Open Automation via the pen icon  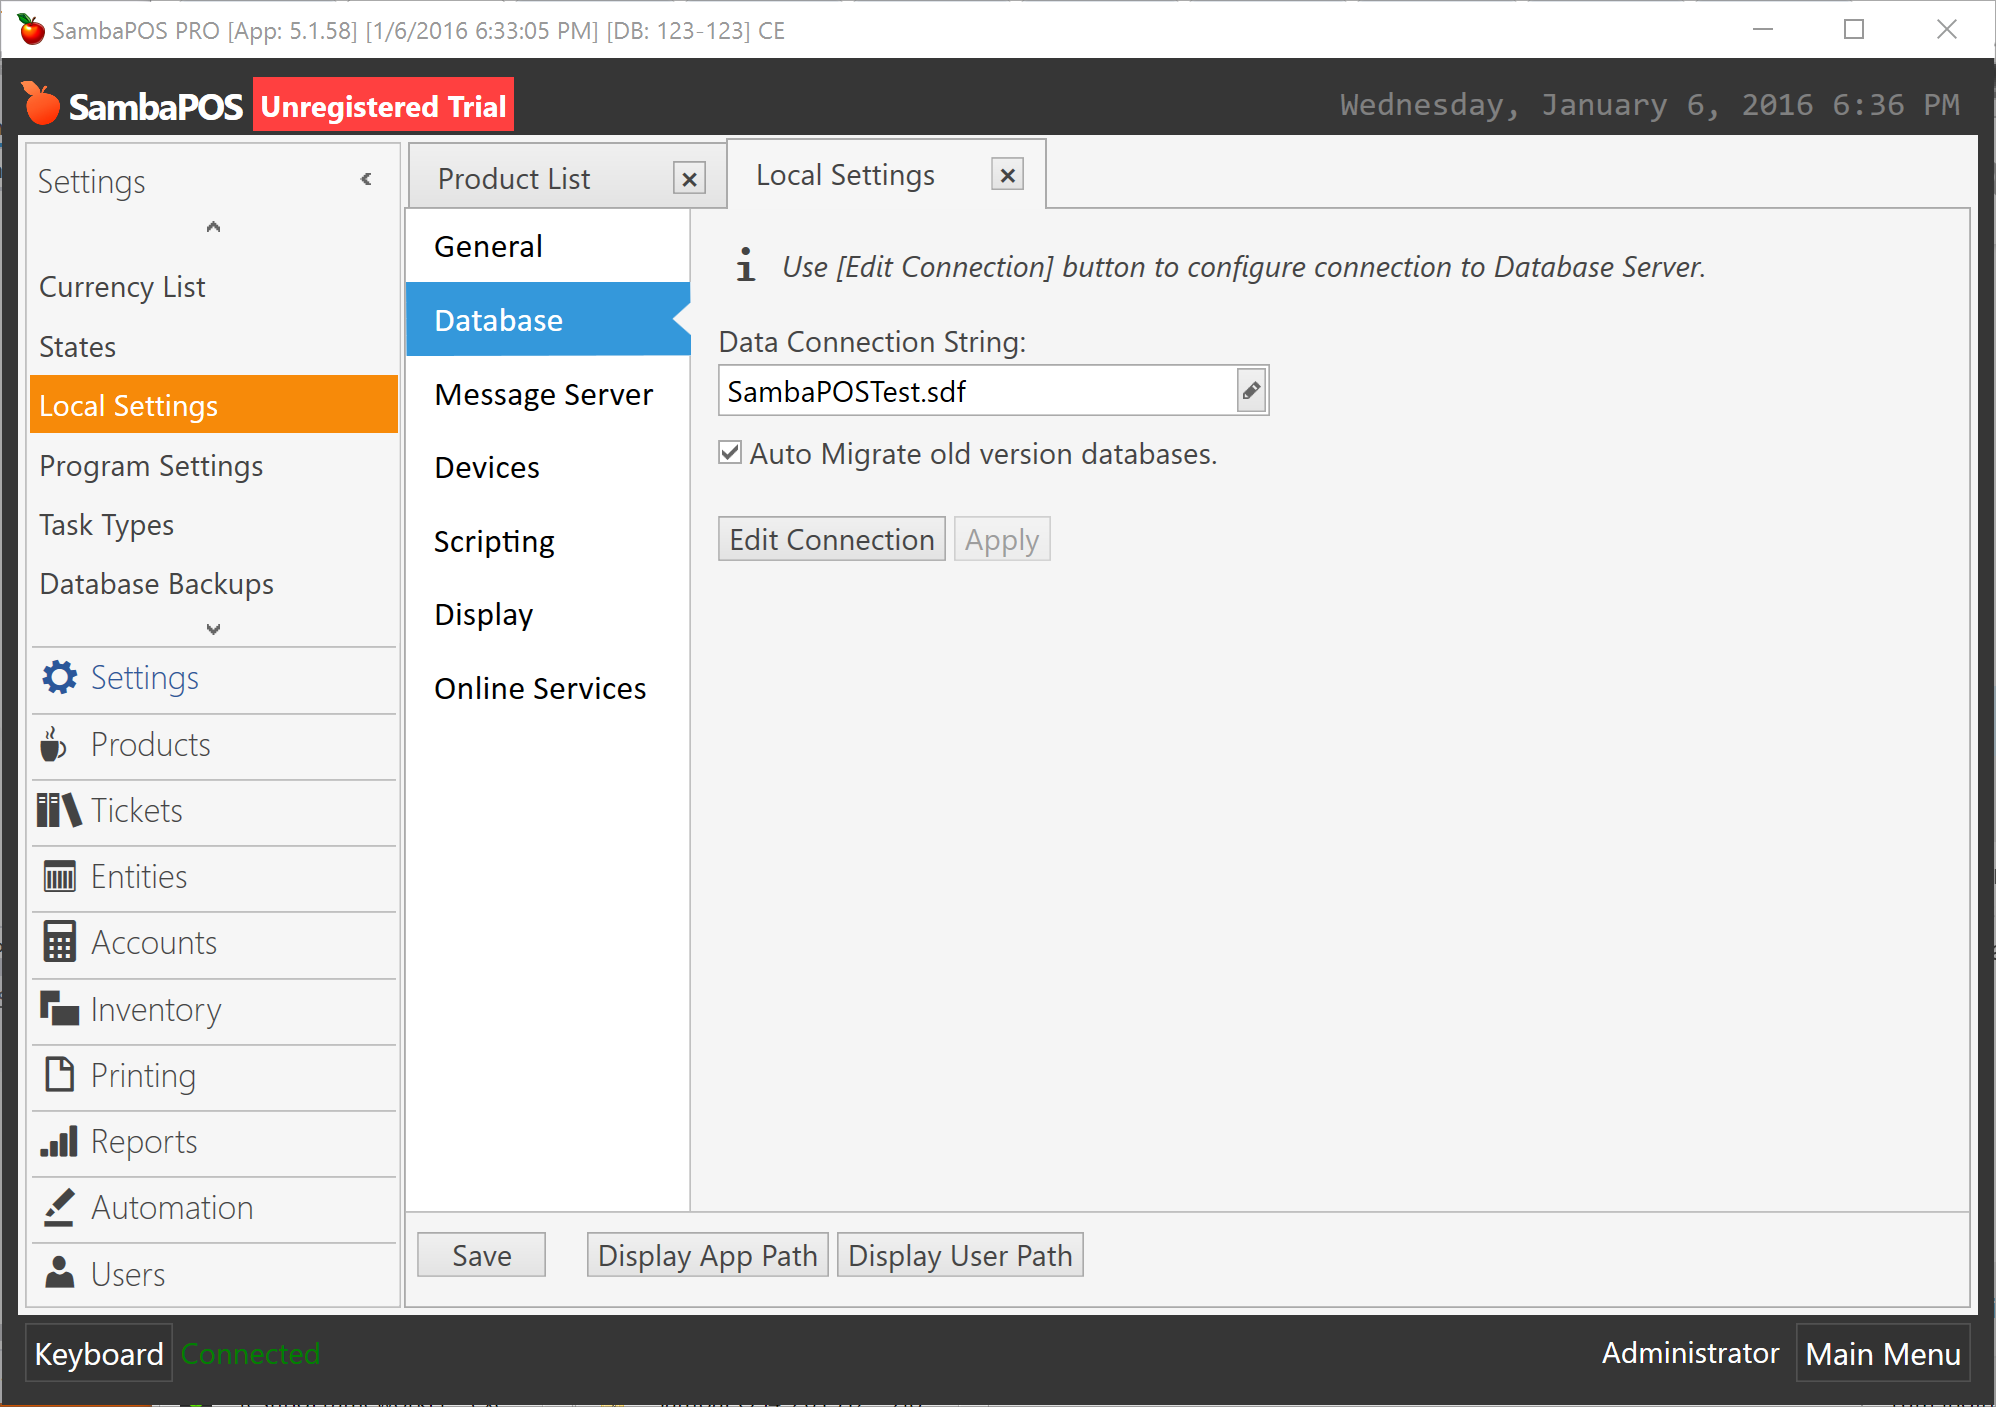click(59, 1207)
